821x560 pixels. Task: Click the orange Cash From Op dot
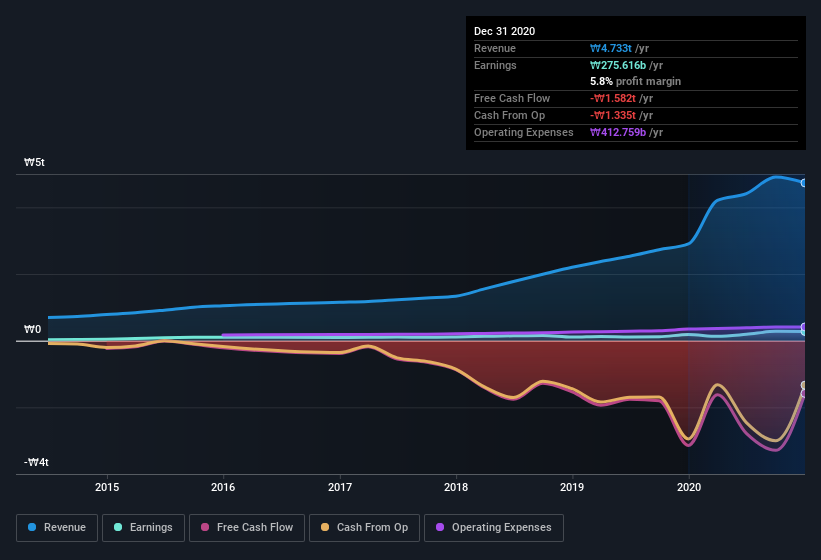click(325, 527)
